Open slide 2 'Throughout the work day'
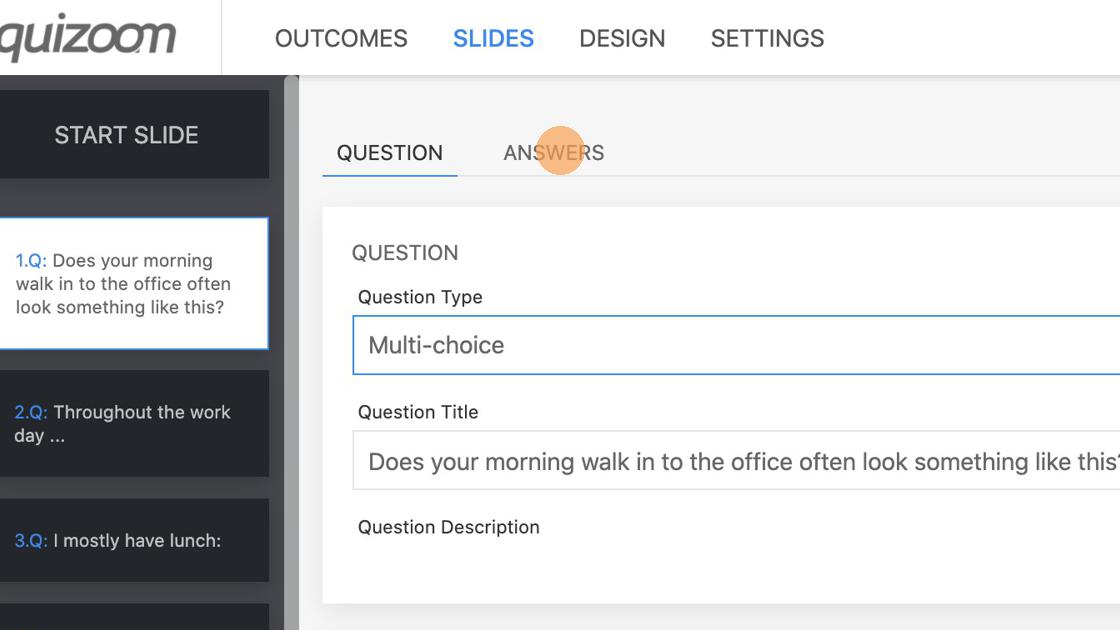Viewport: 1120px width, 630px height. (x=126, y=423)
